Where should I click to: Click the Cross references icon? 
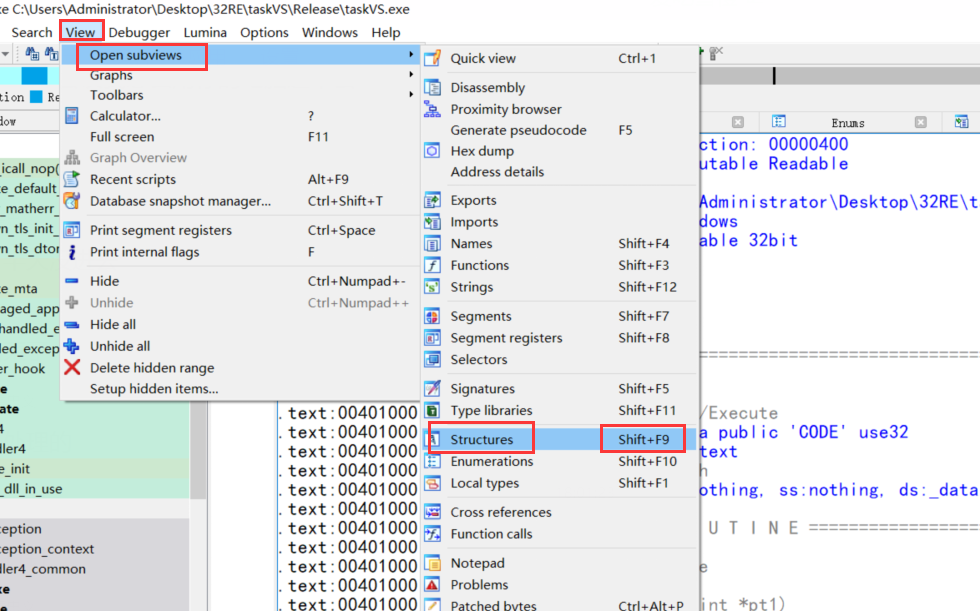[432, 512]
